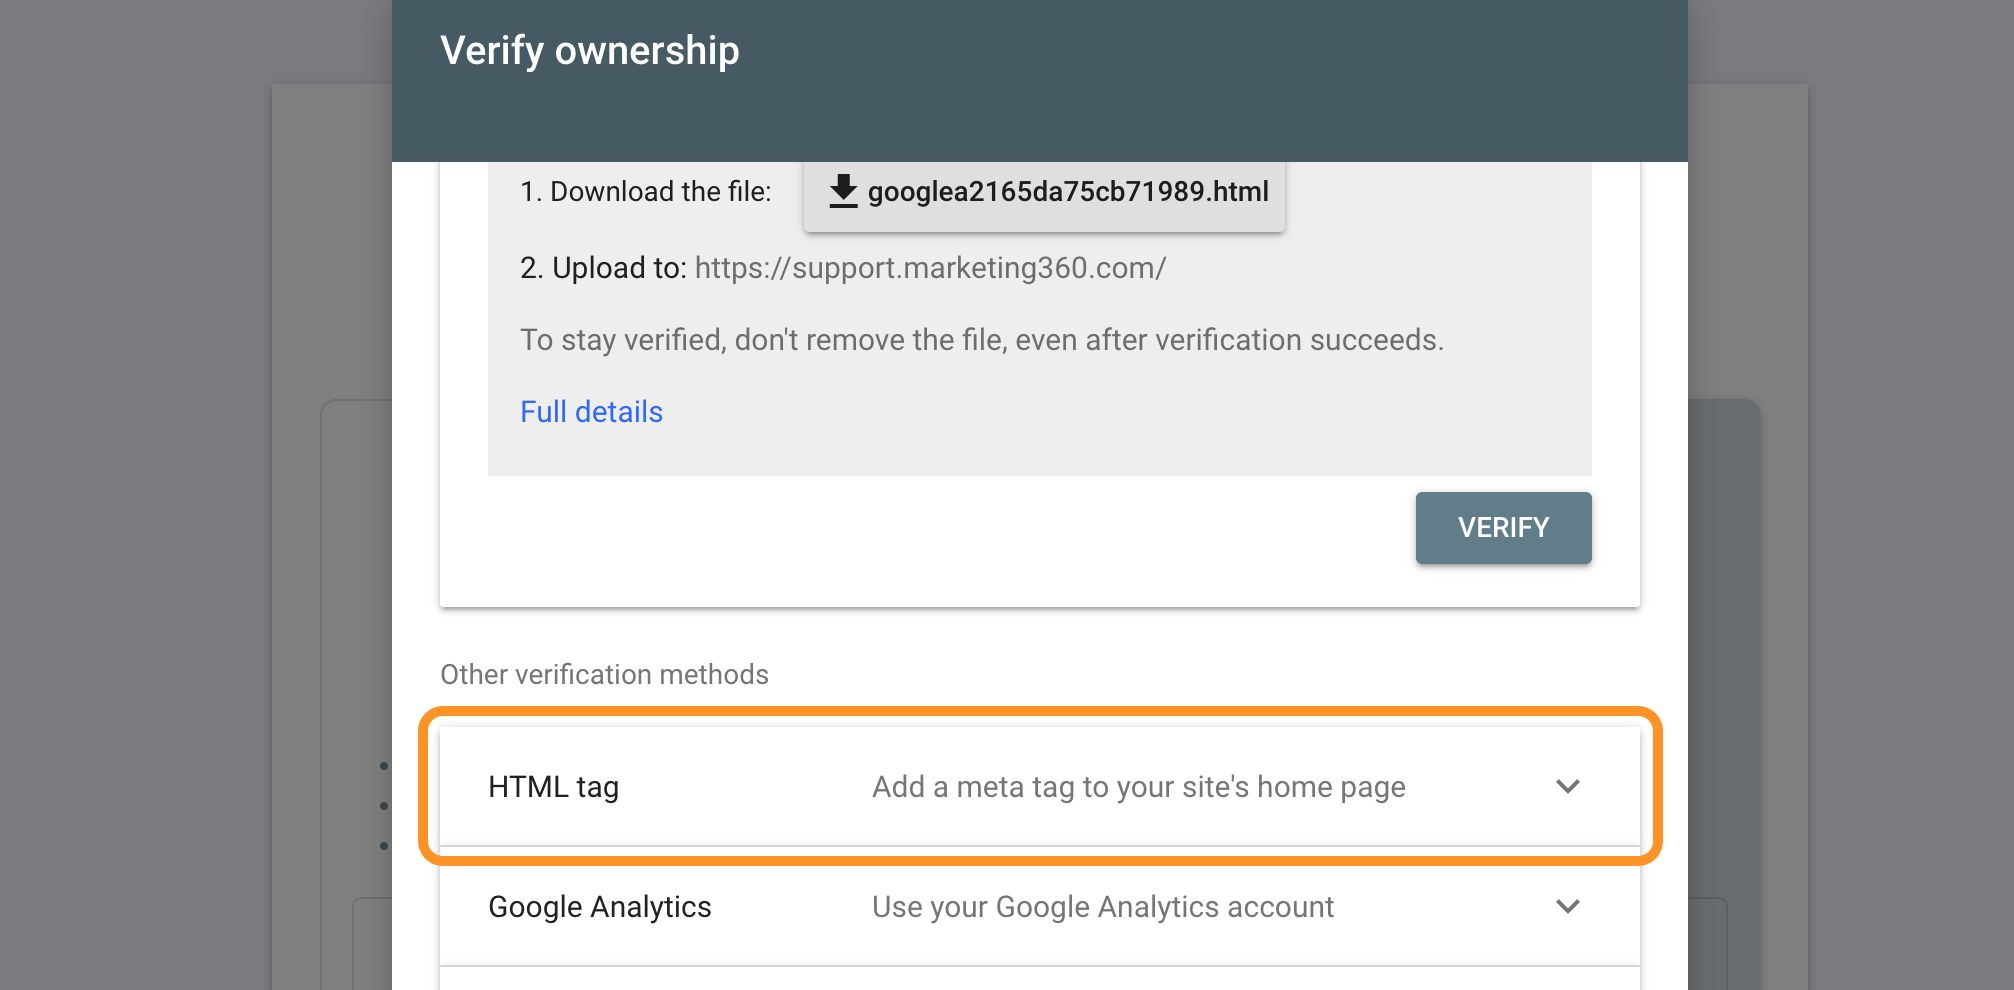Click the support.marketing360.com upload URL
This screenshot has width=2014, height=990.
pyautogui.click(x=930, y=268)
